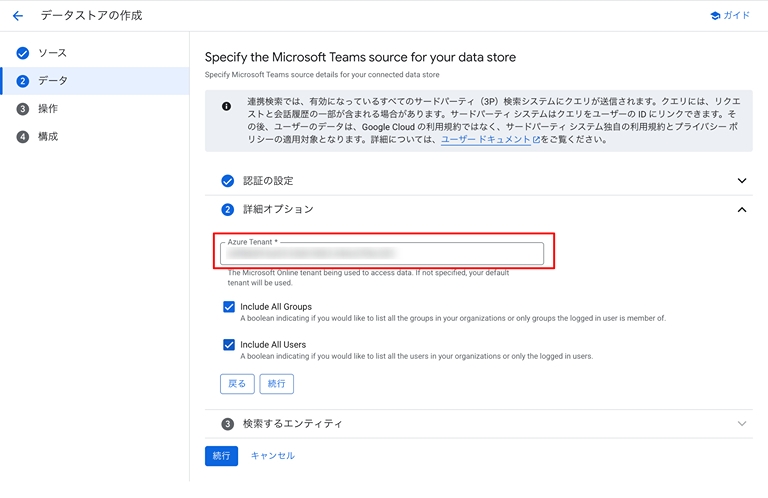Toggle the Include All Groups checkbox

pyautogui.click(x=229, y=307)
